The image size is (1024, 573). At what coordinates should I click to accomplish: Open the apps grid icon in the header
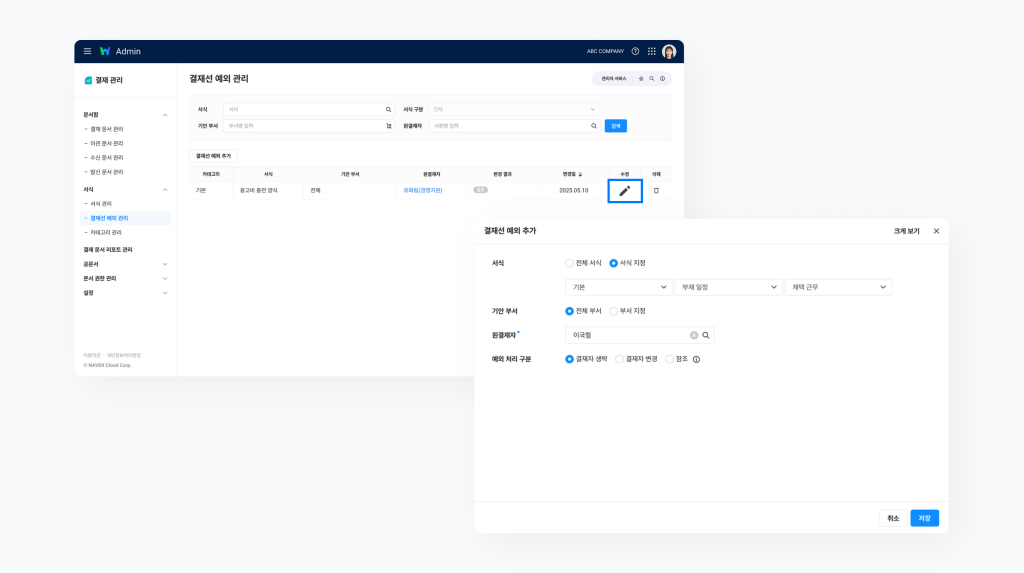(x=651, y=51)
